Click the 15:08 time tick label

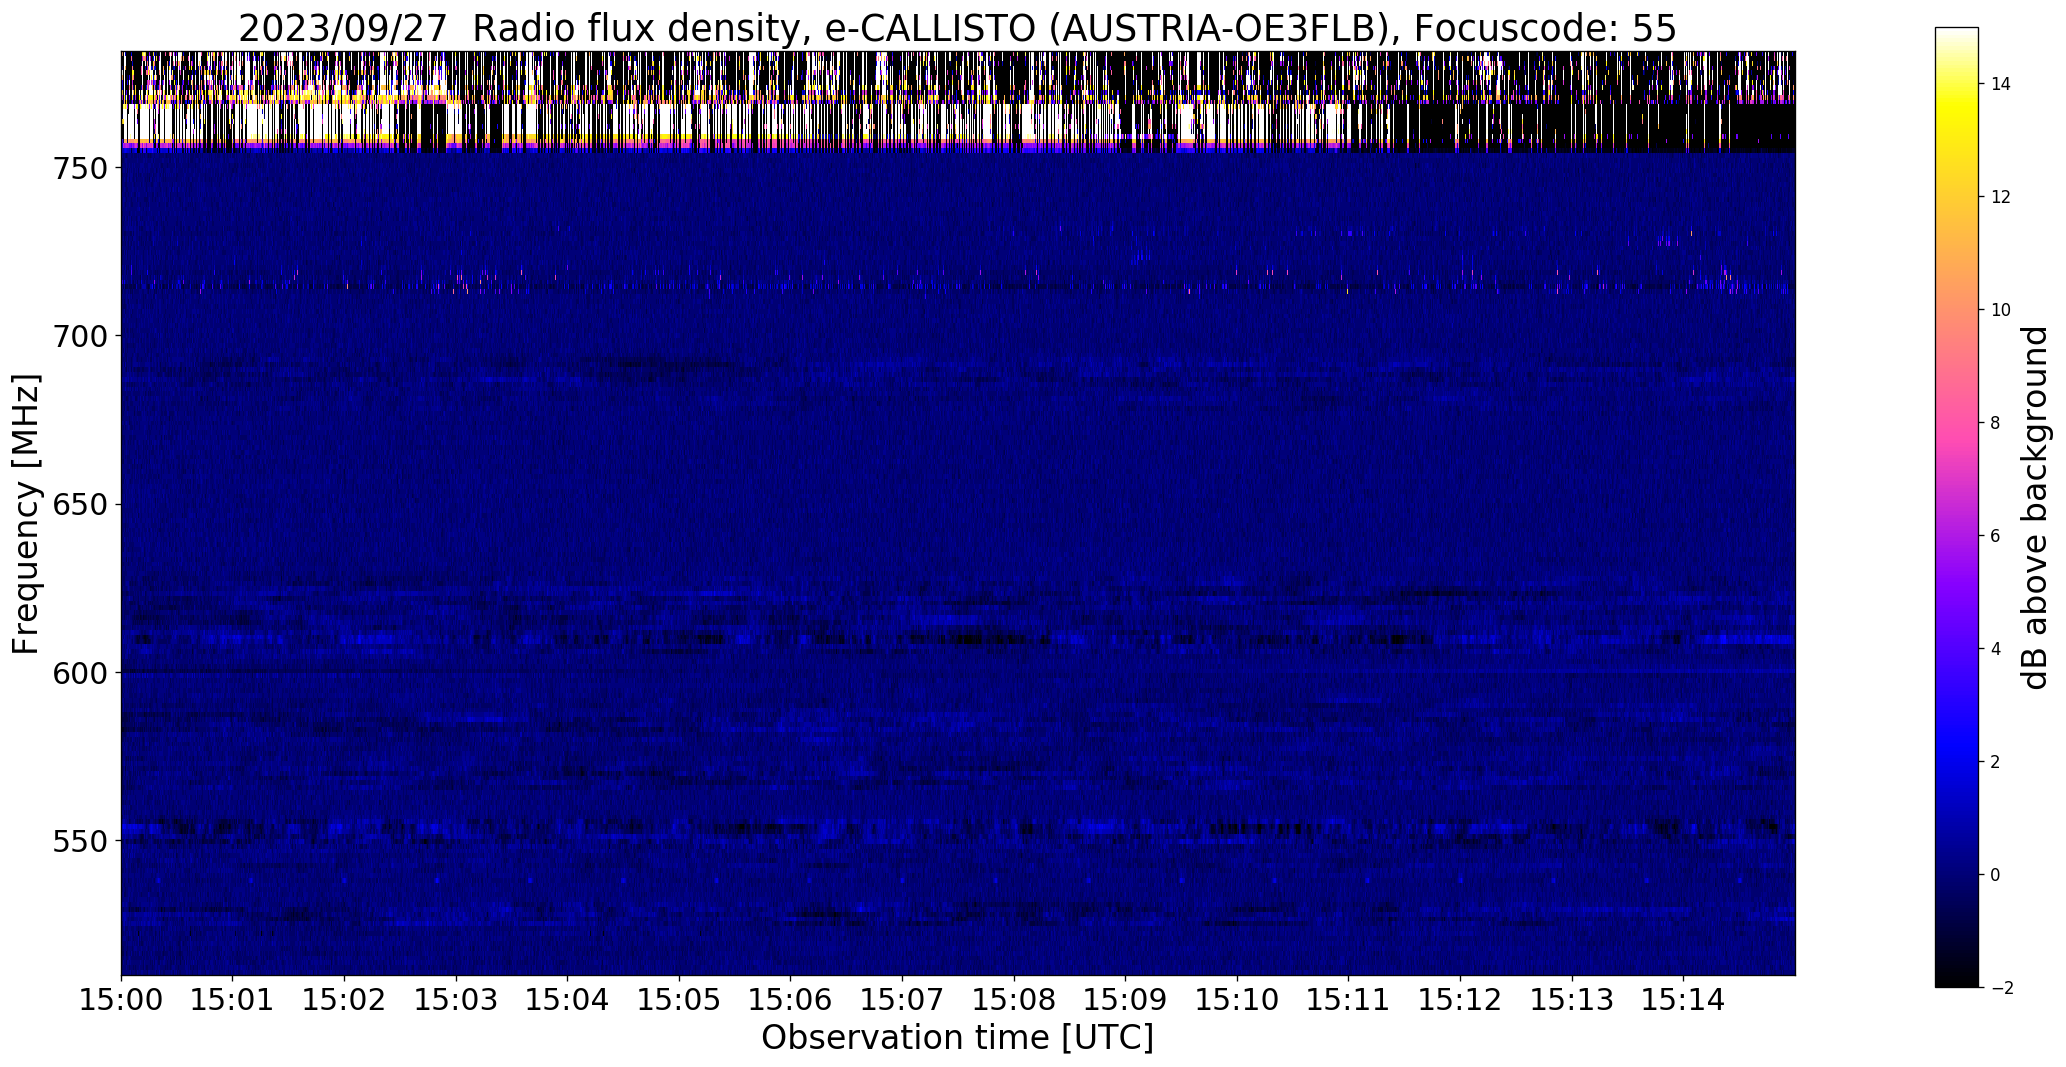click(x=1015, y=1001)
